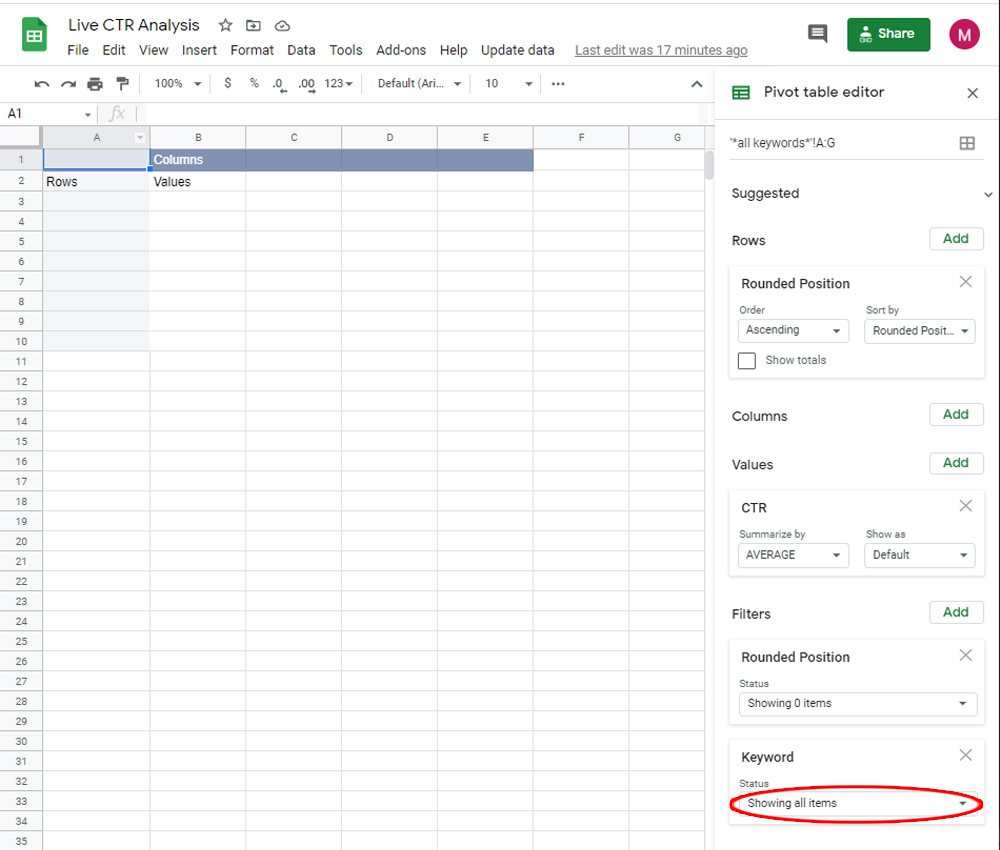
Task: Click Add button next to Columns
Action: pyautogui.click(x=956, y=414)
